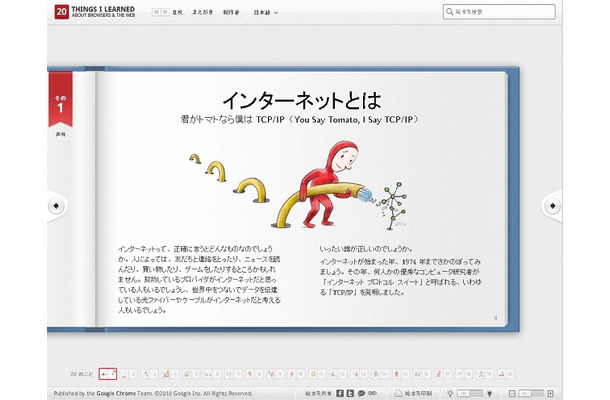This screenshot has width=610, height=400.
Task: Click the dark light bulb icon
Action: [x=490, y=393]
